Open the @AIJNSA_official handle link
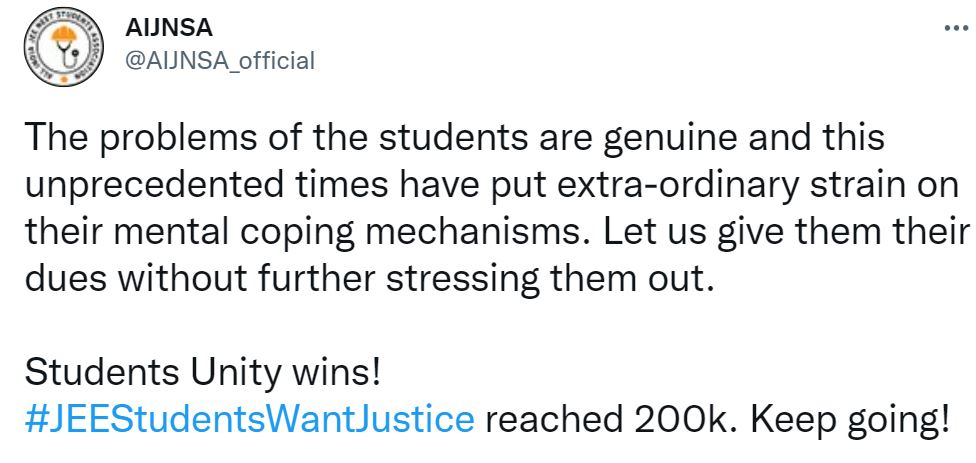Viewport: 976px width, 463px height. pyautogui.click(x=217, y=60)
